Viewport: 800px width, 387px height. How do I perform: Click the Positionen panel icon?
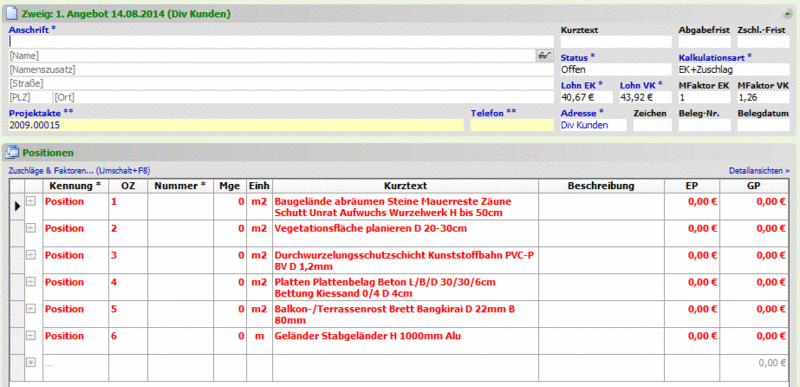[x=12, y=152]
